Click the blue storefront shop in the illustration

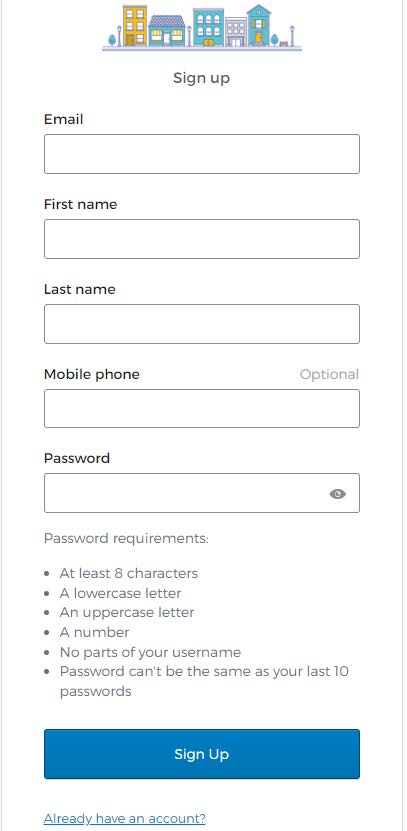point(167,31)
